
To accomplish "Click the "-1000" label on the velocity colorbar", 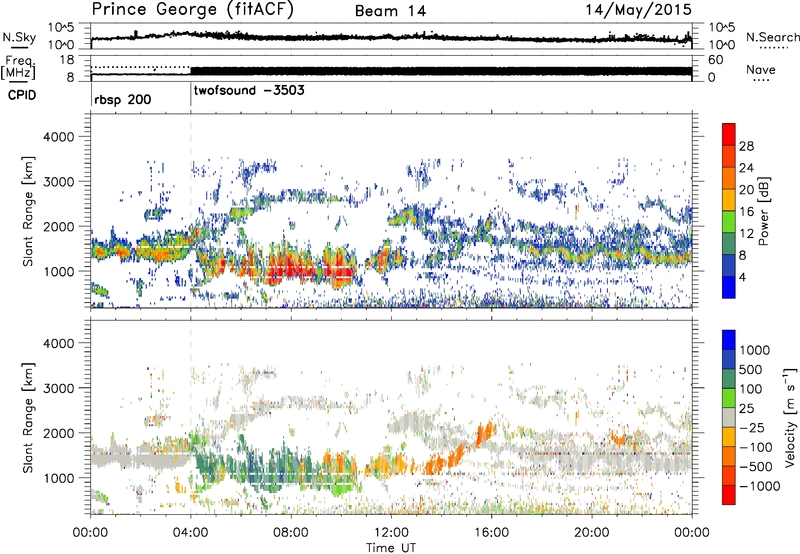I will [759, 486].
